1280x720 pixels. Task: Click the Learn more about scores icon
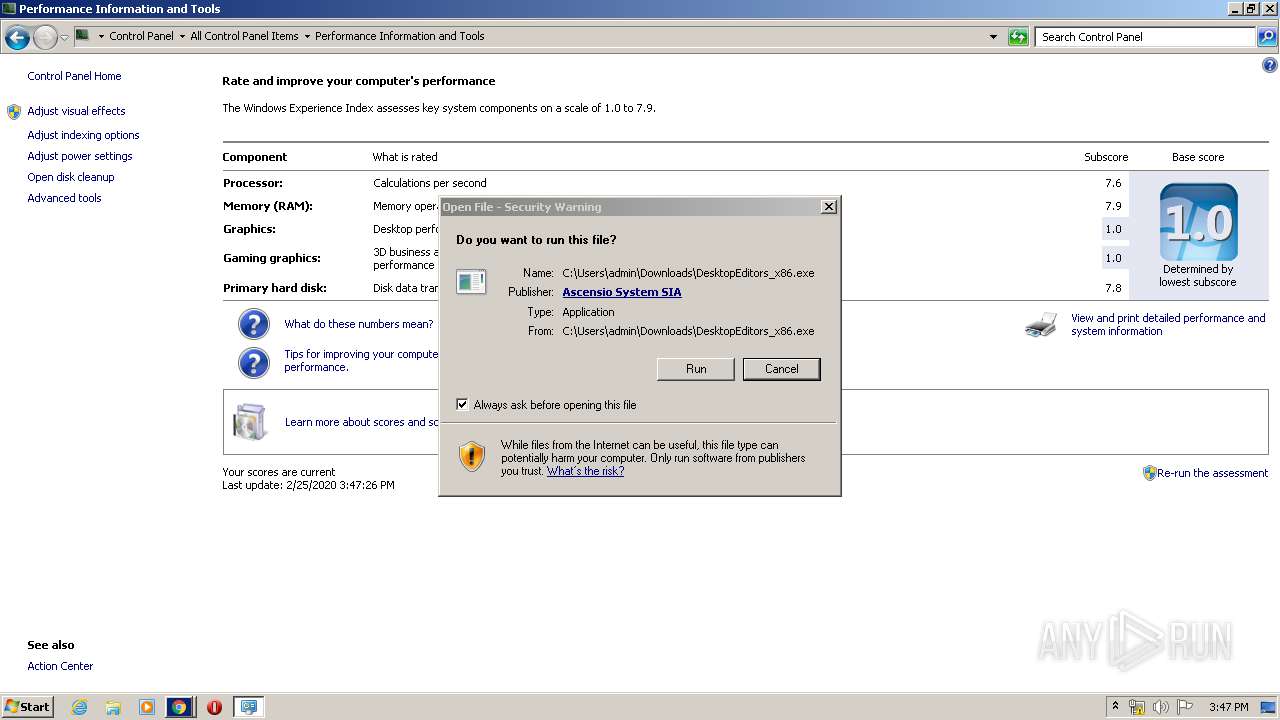click(250, 422)
